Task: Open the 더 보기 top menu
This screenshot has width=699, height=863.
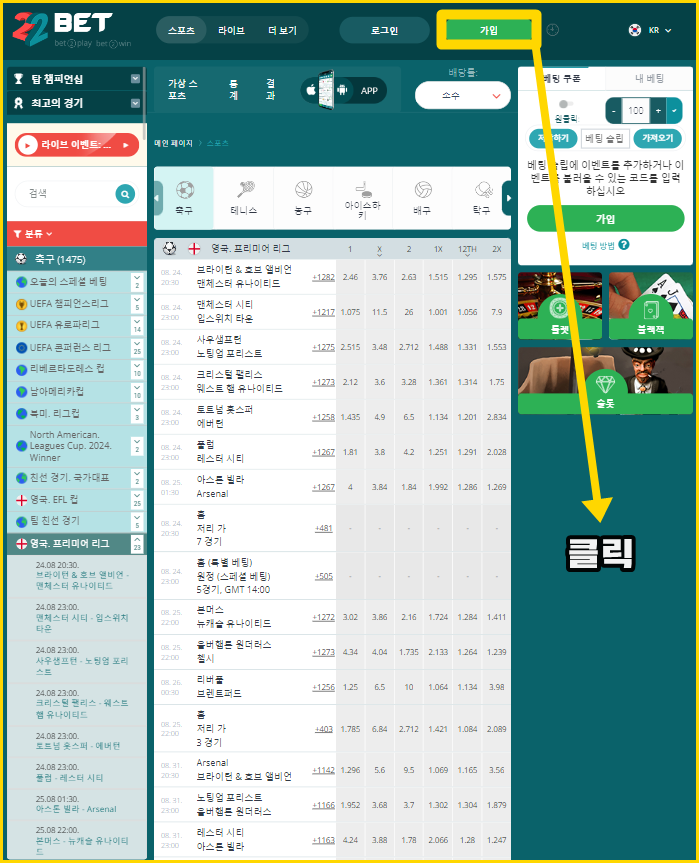Action: (x=282, y=30)
